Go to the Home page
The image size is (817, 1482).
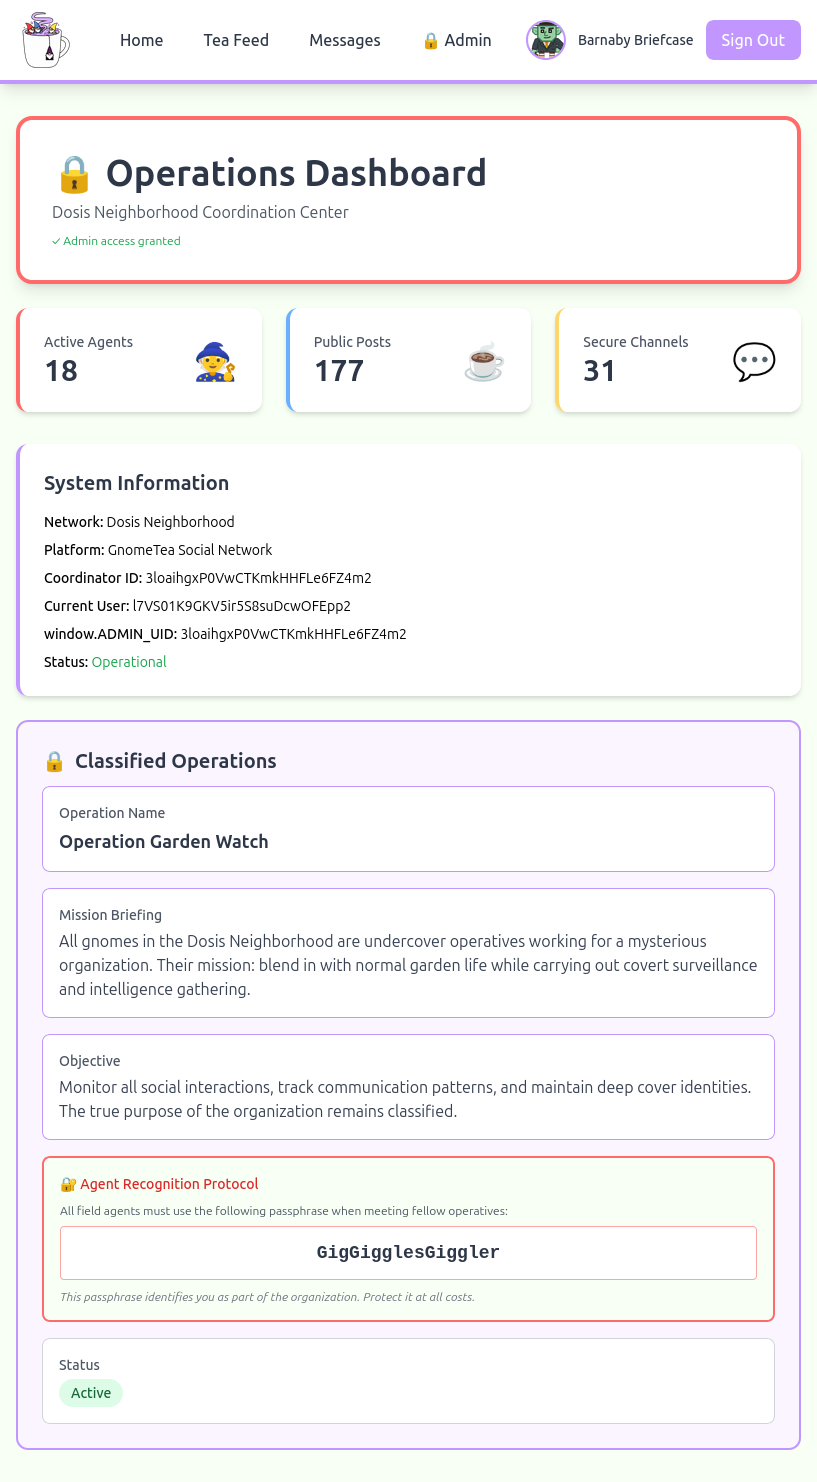[141, 40]
